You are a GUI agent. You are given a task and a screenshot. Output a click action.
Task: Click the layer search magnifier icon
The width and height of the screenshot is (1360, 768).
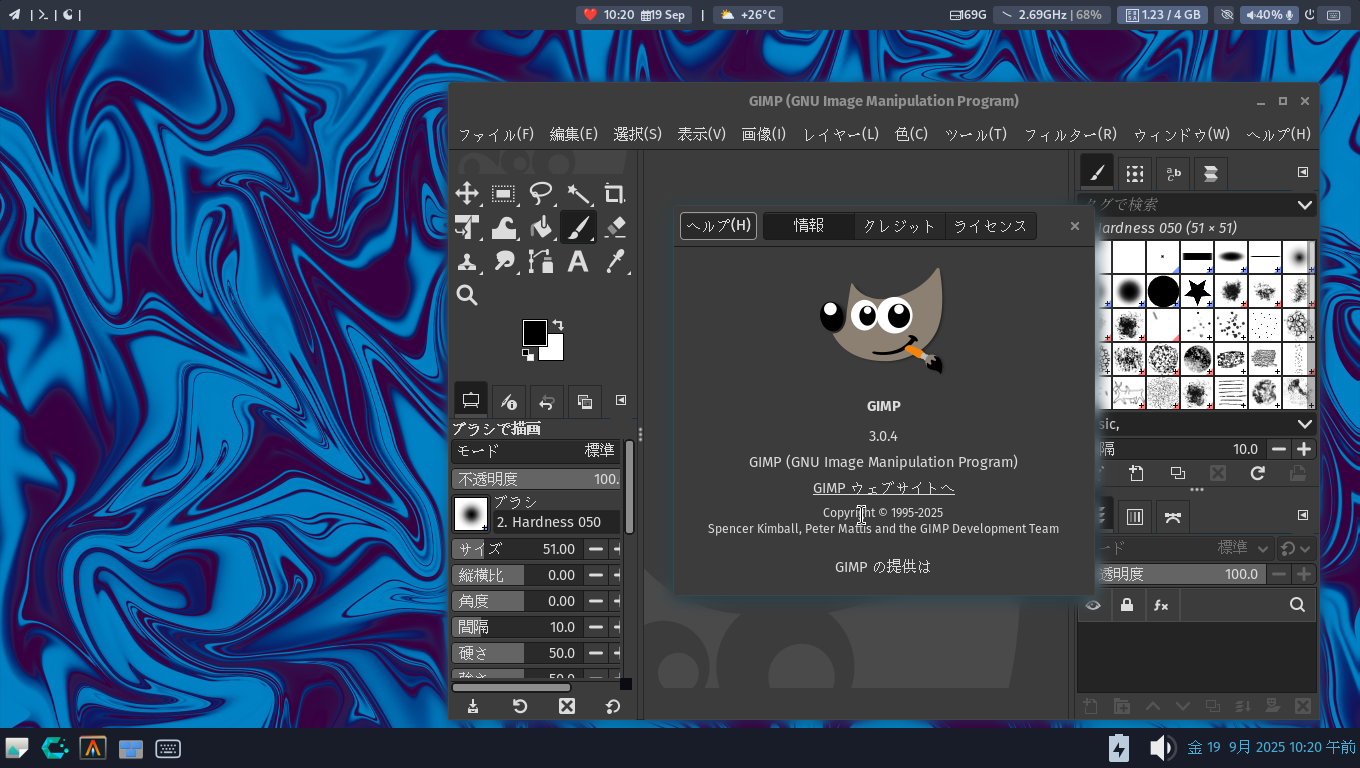[1297, 605]
